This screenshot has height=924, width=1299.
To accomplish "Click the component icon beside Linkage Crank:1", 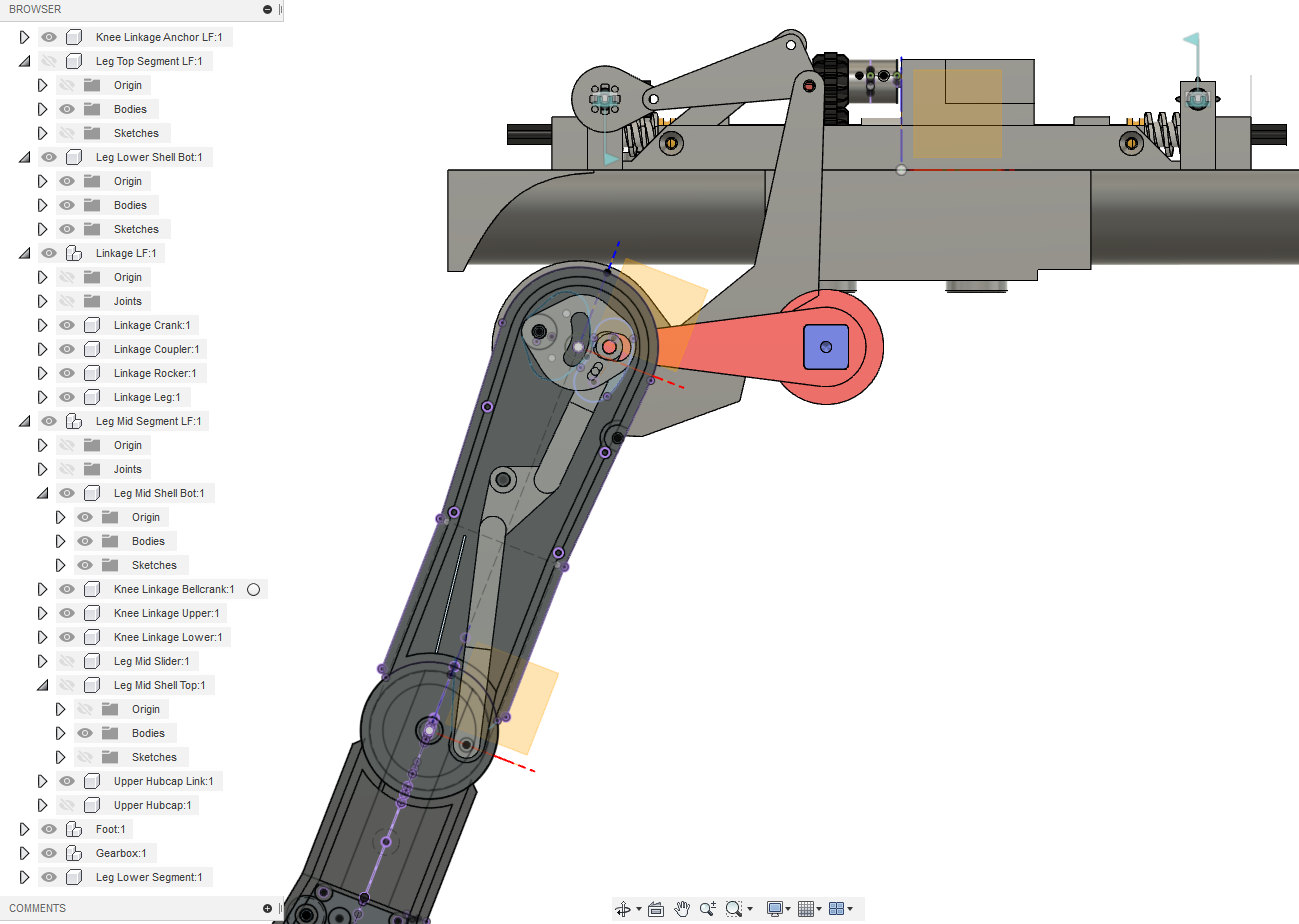I will 92,325.
